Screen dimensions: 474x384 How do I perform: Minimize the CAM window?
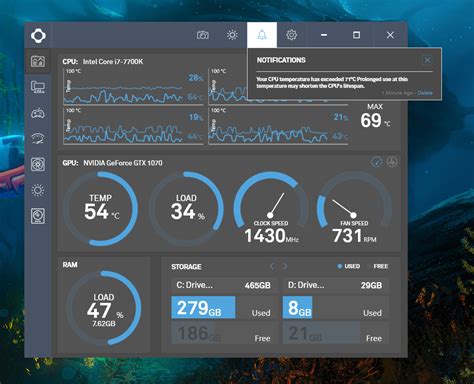tap(324, 35)
